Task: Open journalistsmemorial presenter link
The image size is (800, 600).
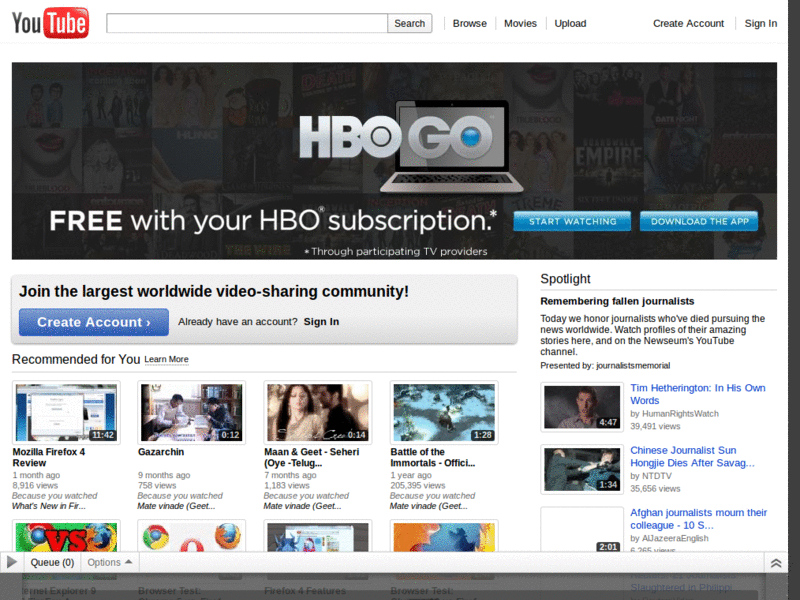Action: click(x=633, y=365)
